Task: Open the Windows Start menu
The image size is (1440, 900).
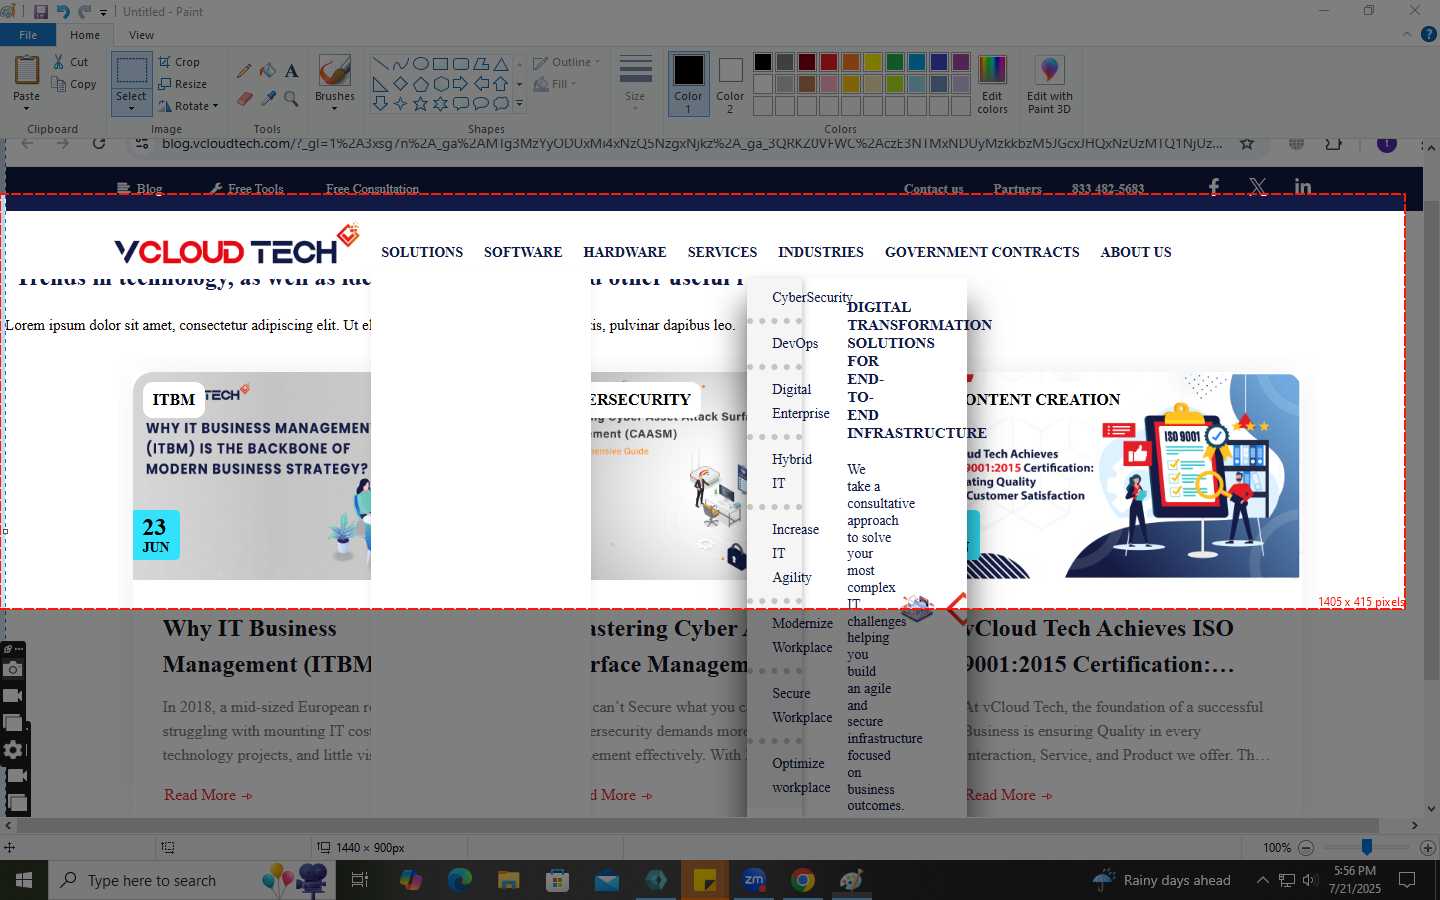Action: pos(23,880)
